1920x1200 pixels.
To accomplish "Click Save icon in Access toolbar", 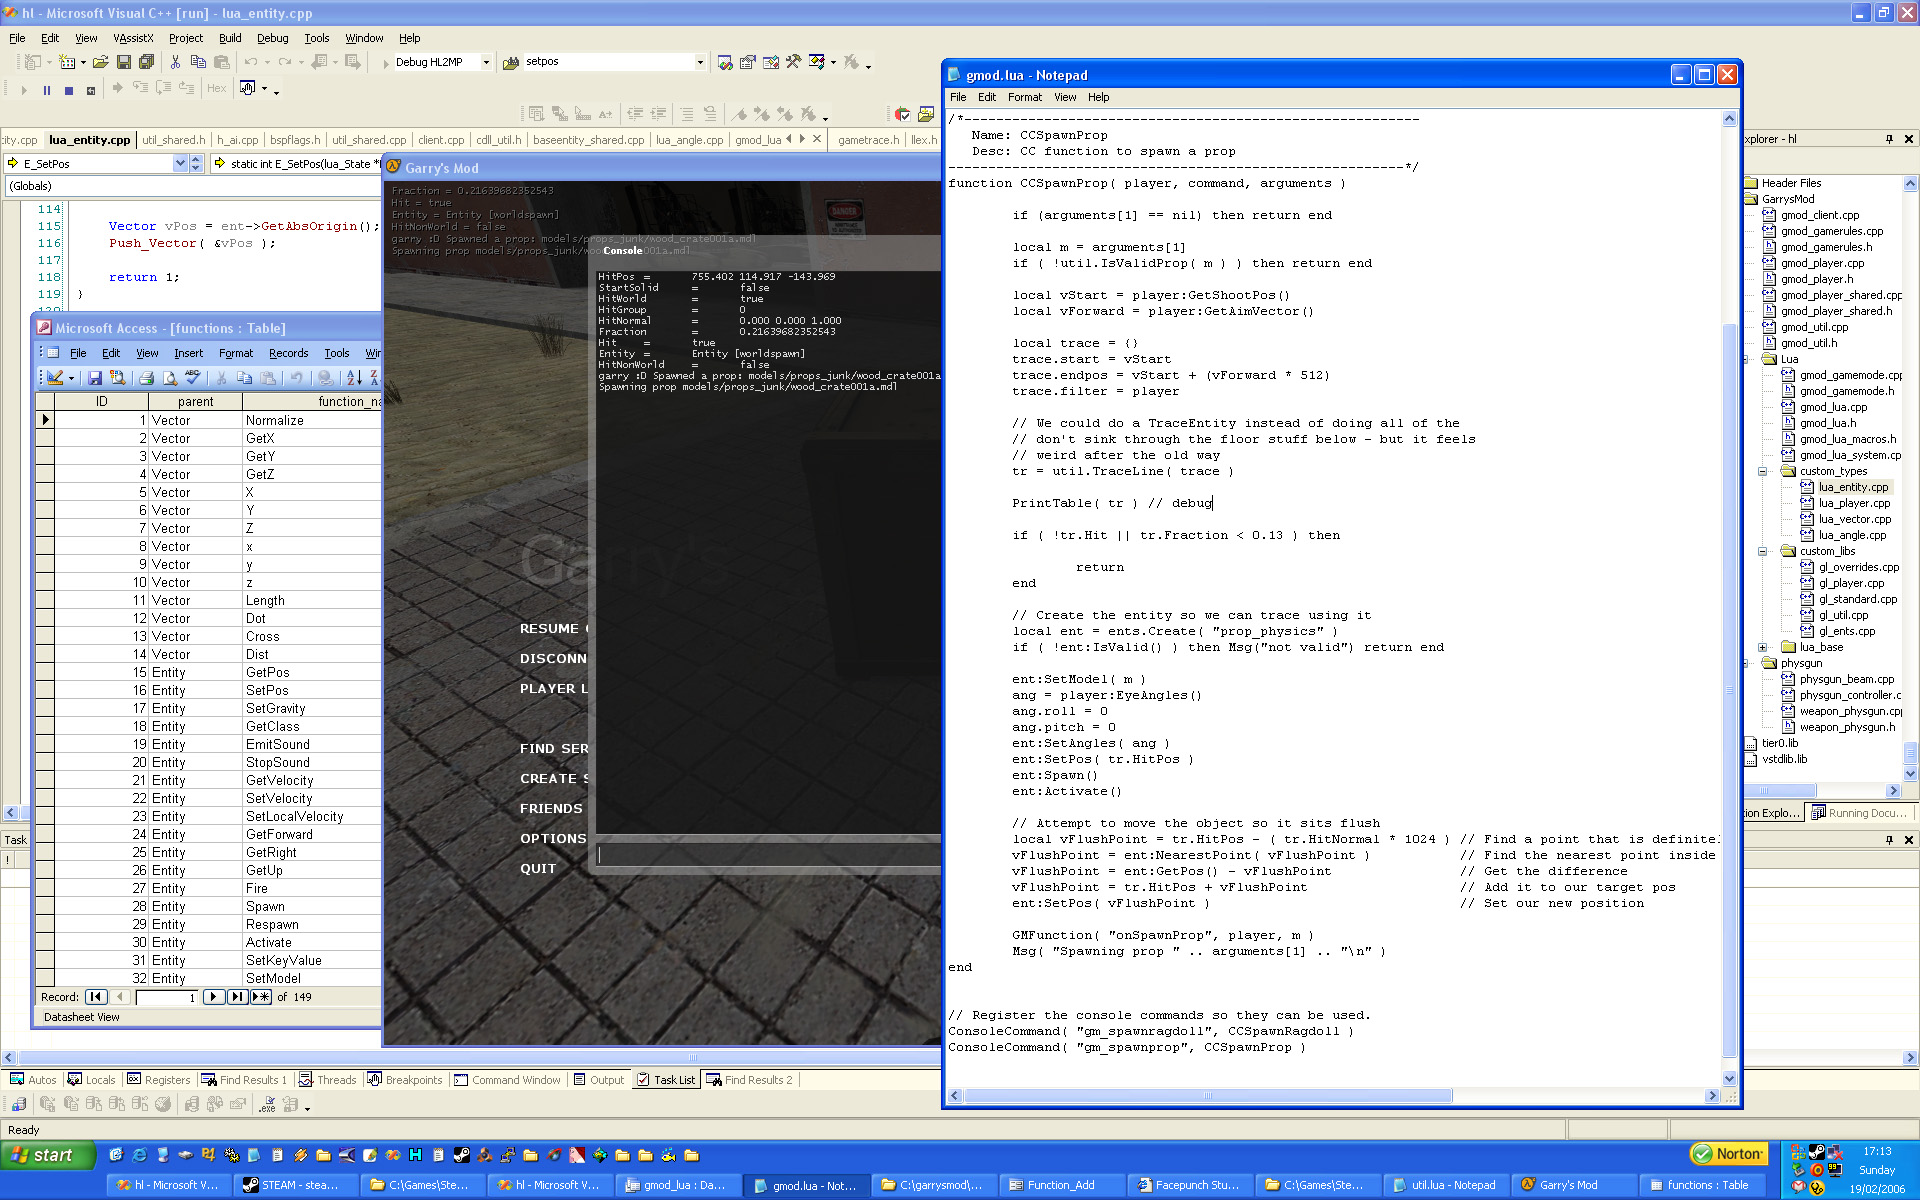I will [95, 378].
